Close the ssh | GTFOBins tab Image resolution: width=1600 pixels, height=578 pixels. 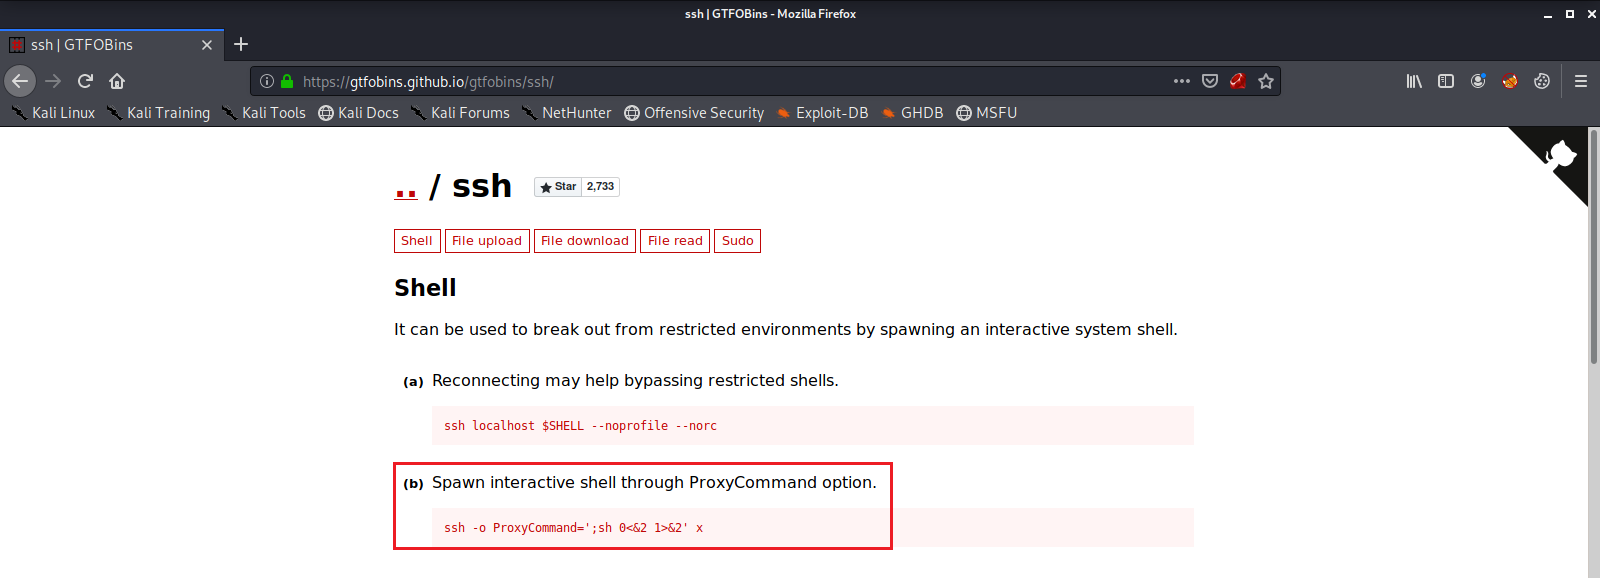207,45
